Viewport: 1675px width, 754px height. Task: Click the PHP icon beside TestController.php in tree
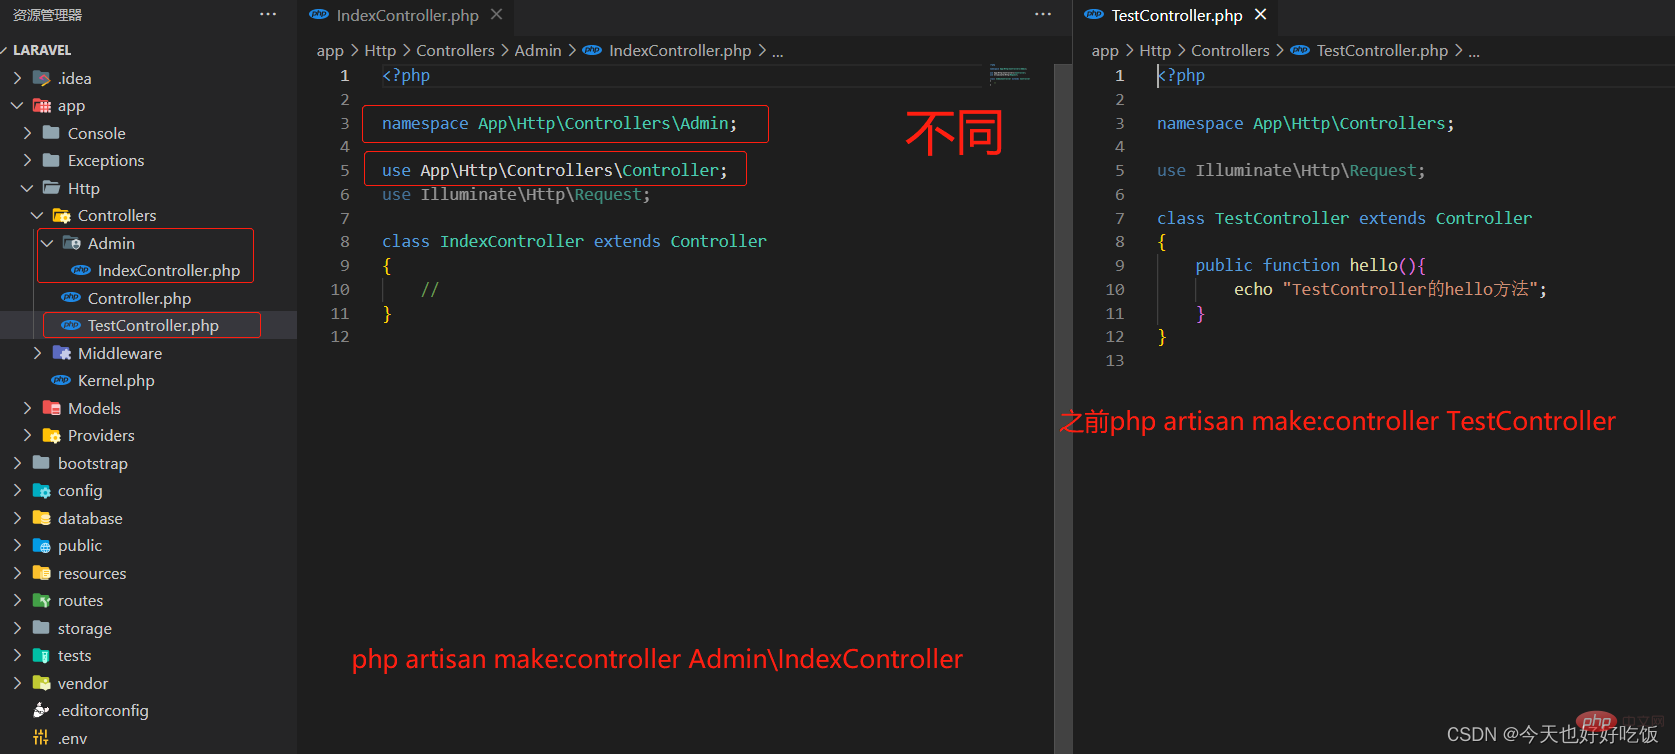[71, 326]
